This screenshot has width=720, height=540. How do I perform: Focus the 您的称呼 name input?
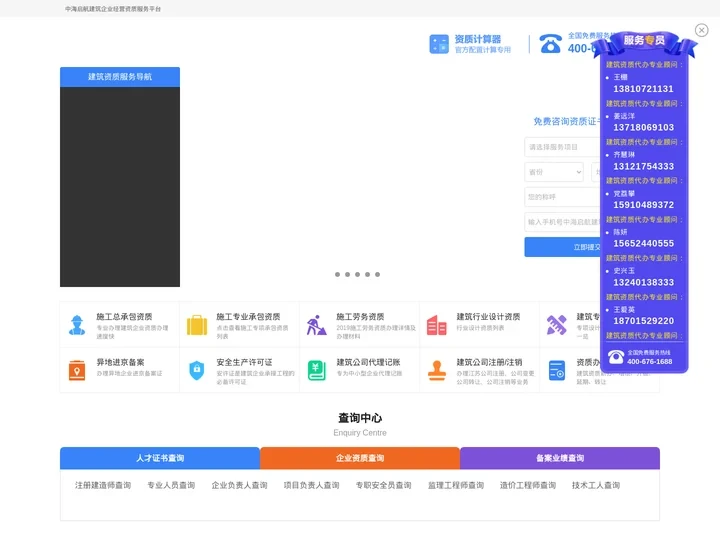[562, 197]
